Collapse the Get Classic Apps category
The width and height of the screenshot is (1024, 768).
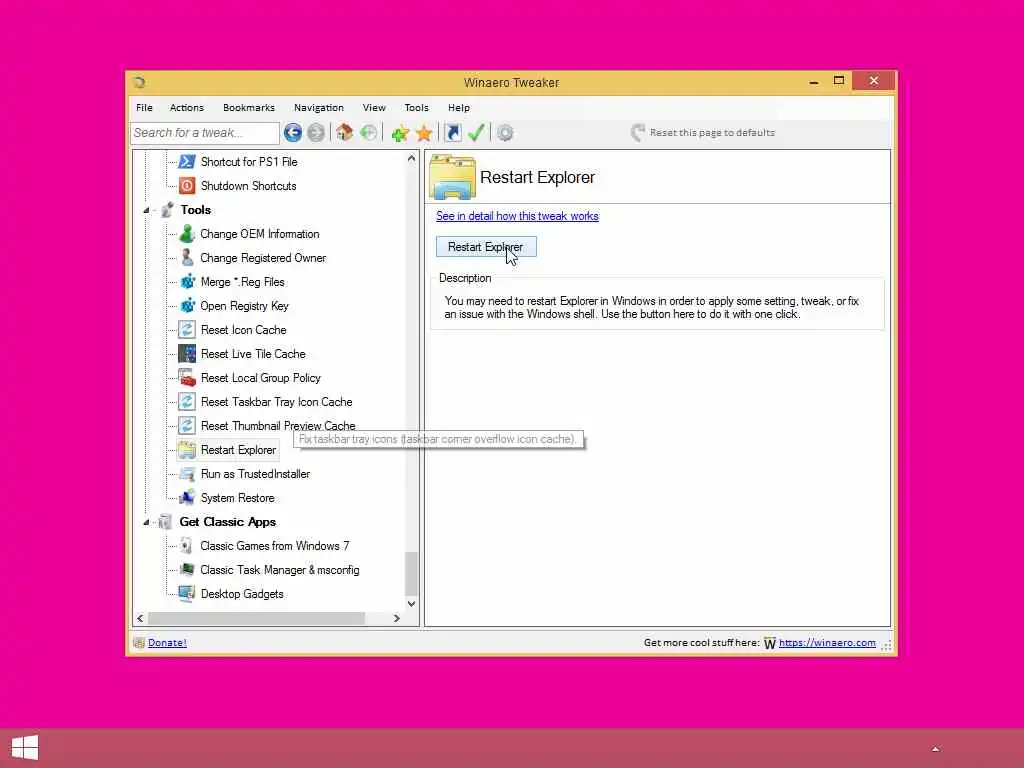click(146, 522)
